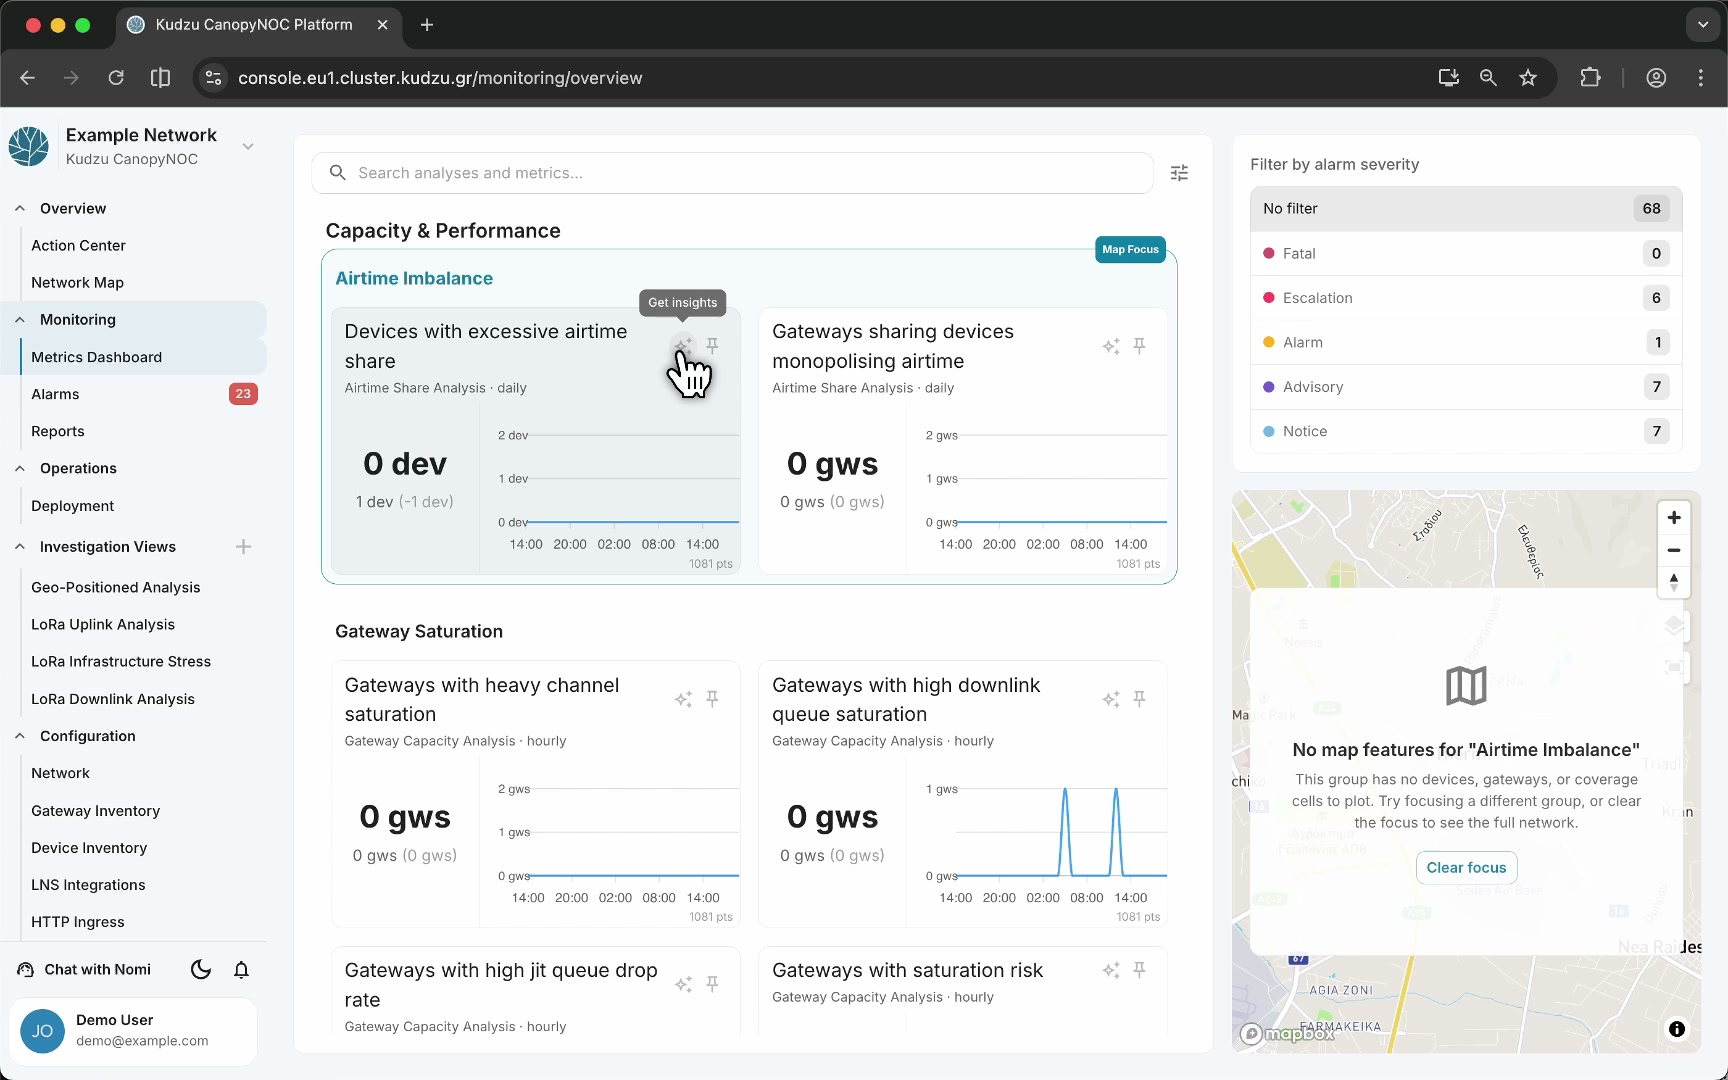Open the Chrome three-dot menu

pyautogui.click(x=1701, y=78)
